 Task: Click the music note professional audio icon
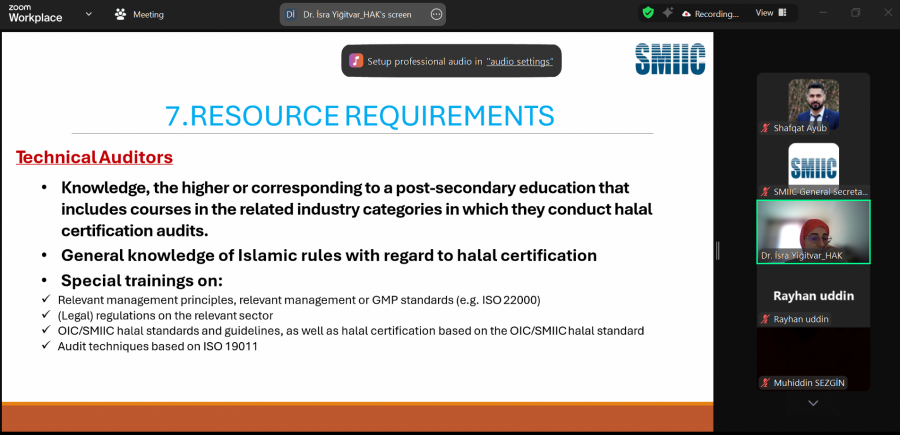(356, 61)
